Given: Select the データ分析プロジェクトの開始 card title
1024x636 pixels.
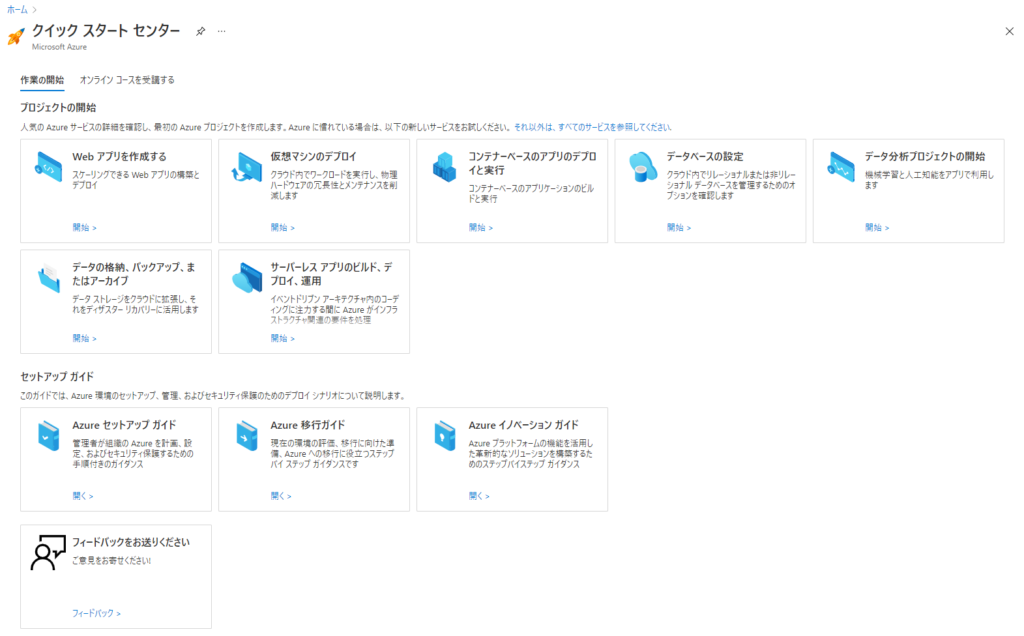Looking at the screenshot, I should (x=925, y=157).
